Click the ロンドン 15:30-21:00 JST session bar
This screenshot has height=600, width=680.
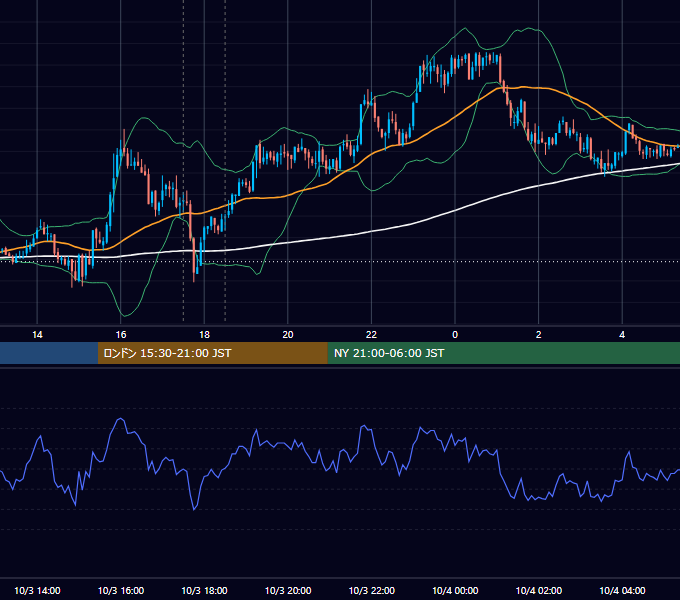[212, 353]
